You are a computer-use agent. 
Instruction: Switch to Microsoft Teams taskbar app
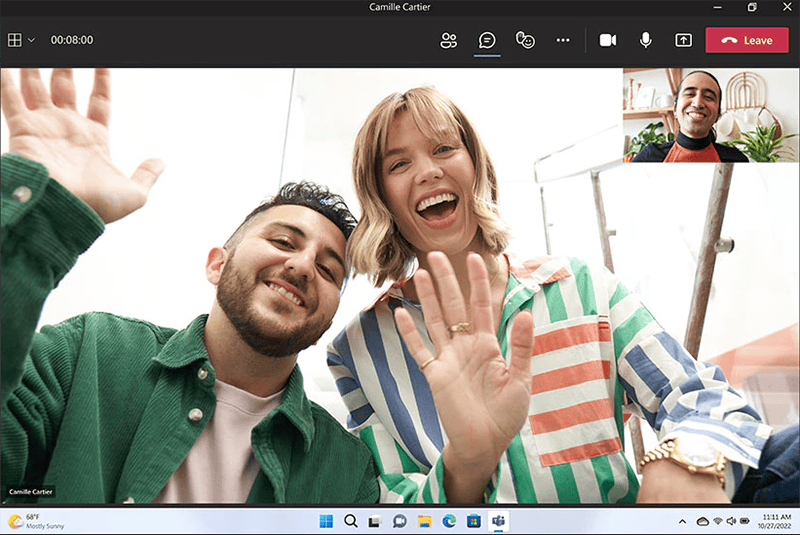click(498, 521)
